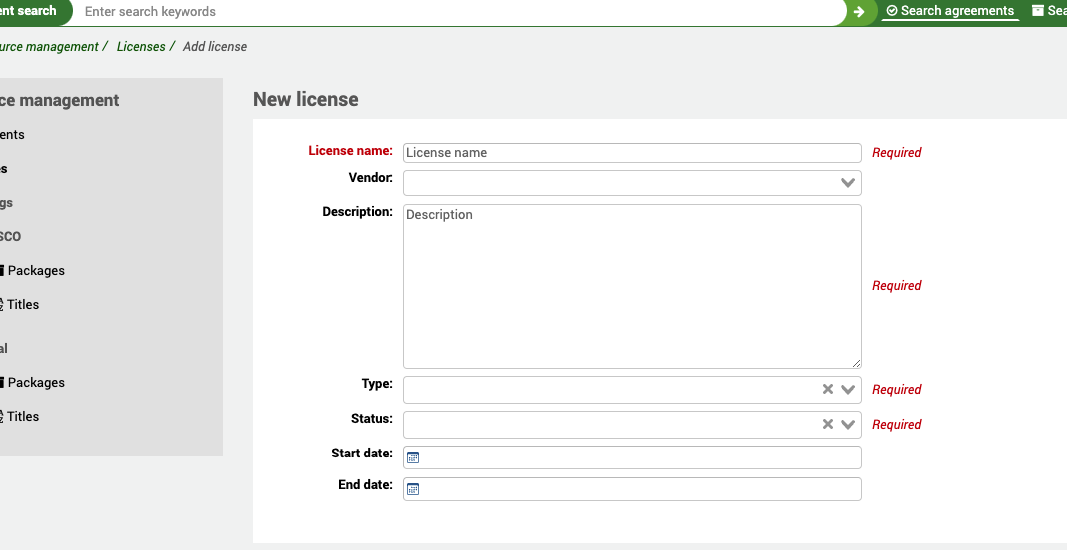The height and width of the screenshot is (550, 1067).
Task: Select the agreement search tab at top left
Action: pos(30,11)
